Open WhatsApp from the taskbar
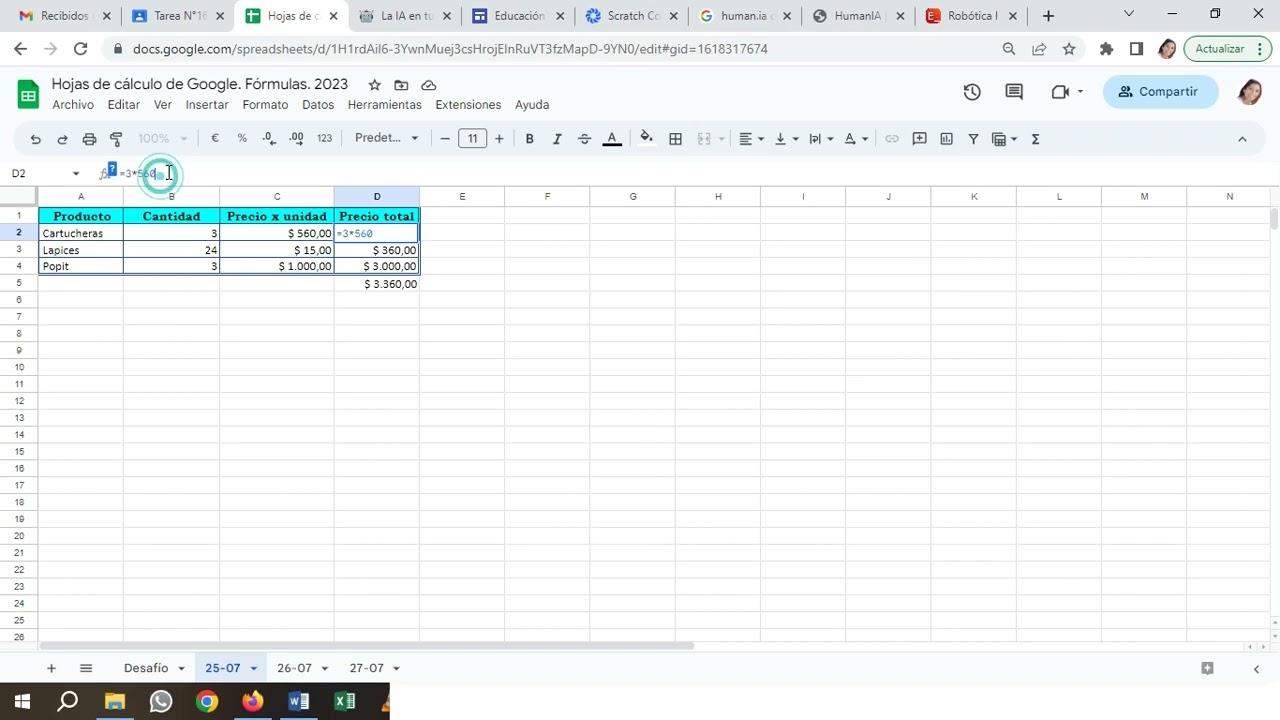1280x720 pixels. click(x=160, y=702)
